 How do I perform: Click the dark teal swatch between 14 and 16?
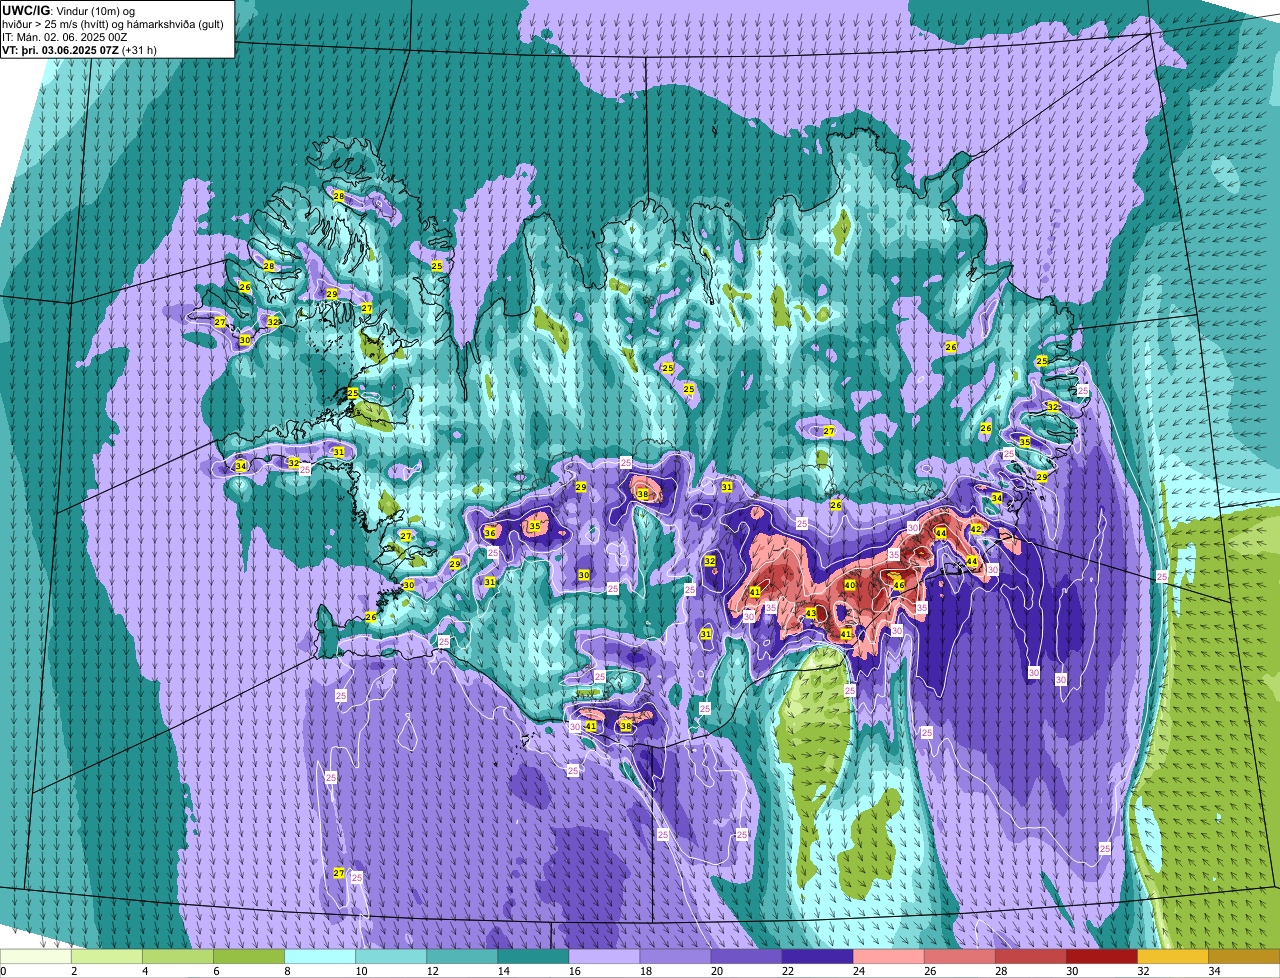click(533, 957)
